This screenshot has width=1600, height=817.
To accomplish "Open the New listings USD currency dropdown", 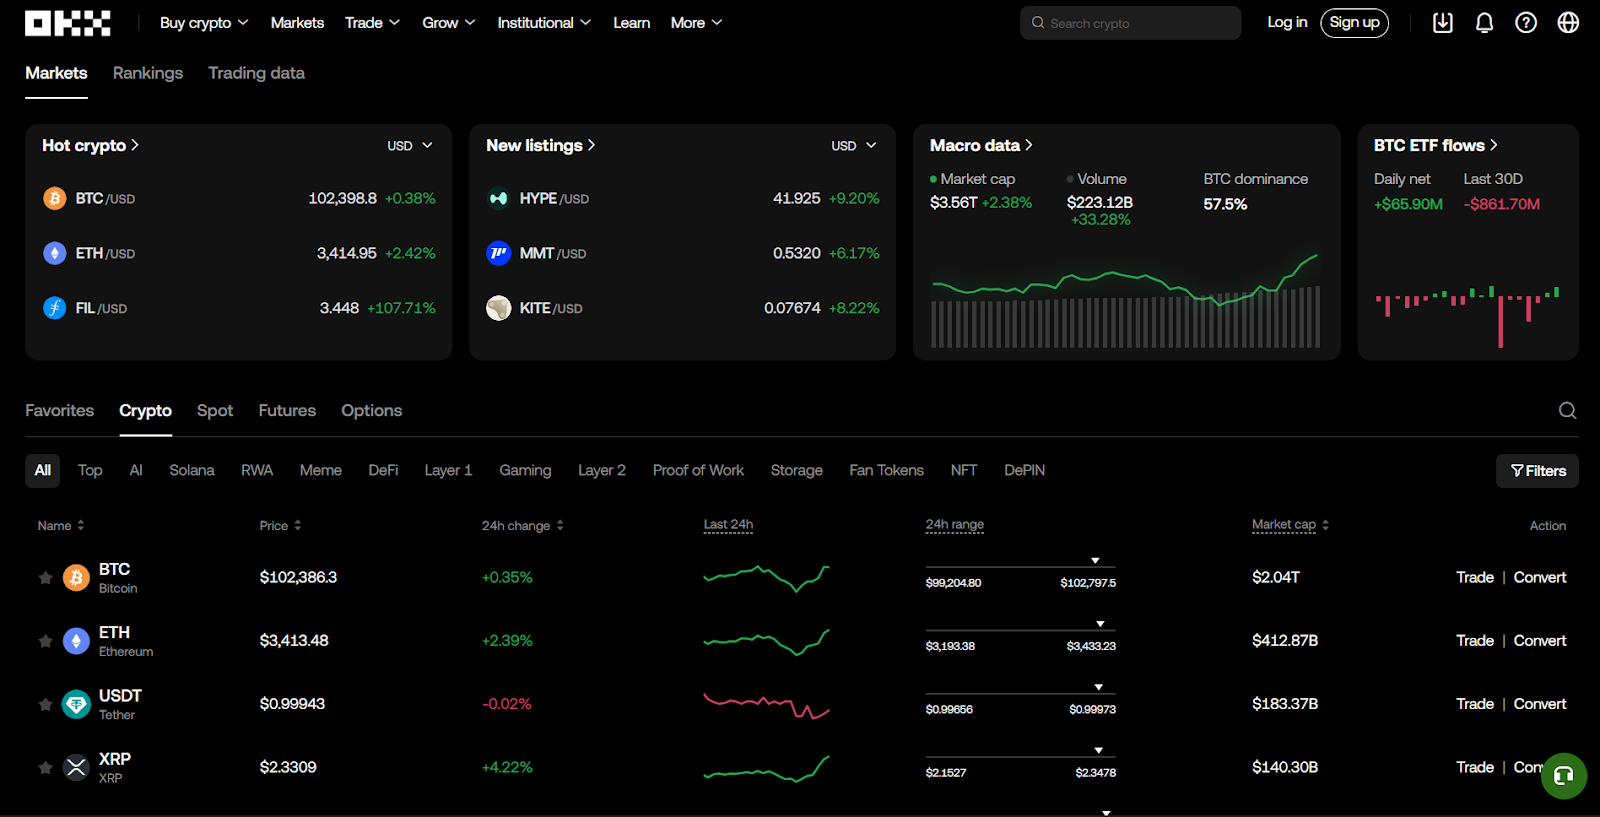I will (x=854, y=146).
